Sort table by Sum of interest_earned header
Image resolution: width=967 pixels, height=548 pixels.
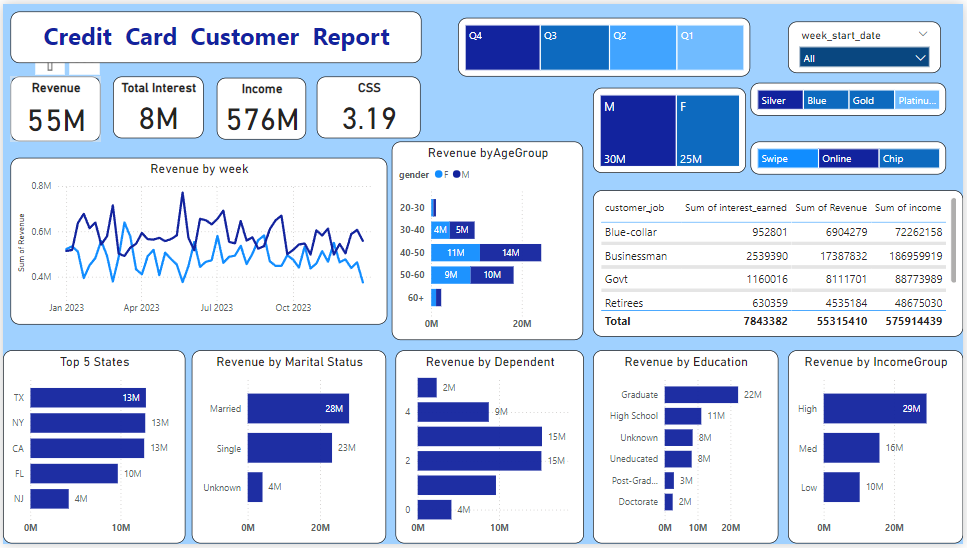click(735, 208)
